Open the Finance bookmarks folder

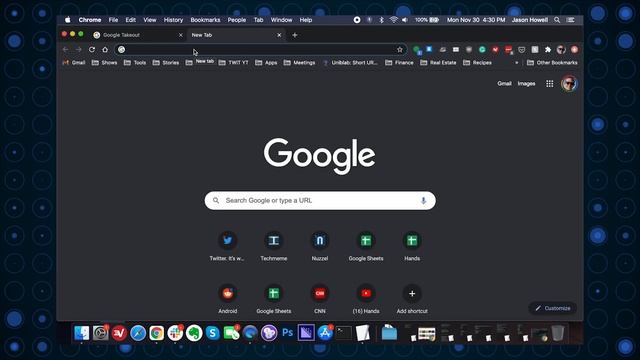pos(400,63)
